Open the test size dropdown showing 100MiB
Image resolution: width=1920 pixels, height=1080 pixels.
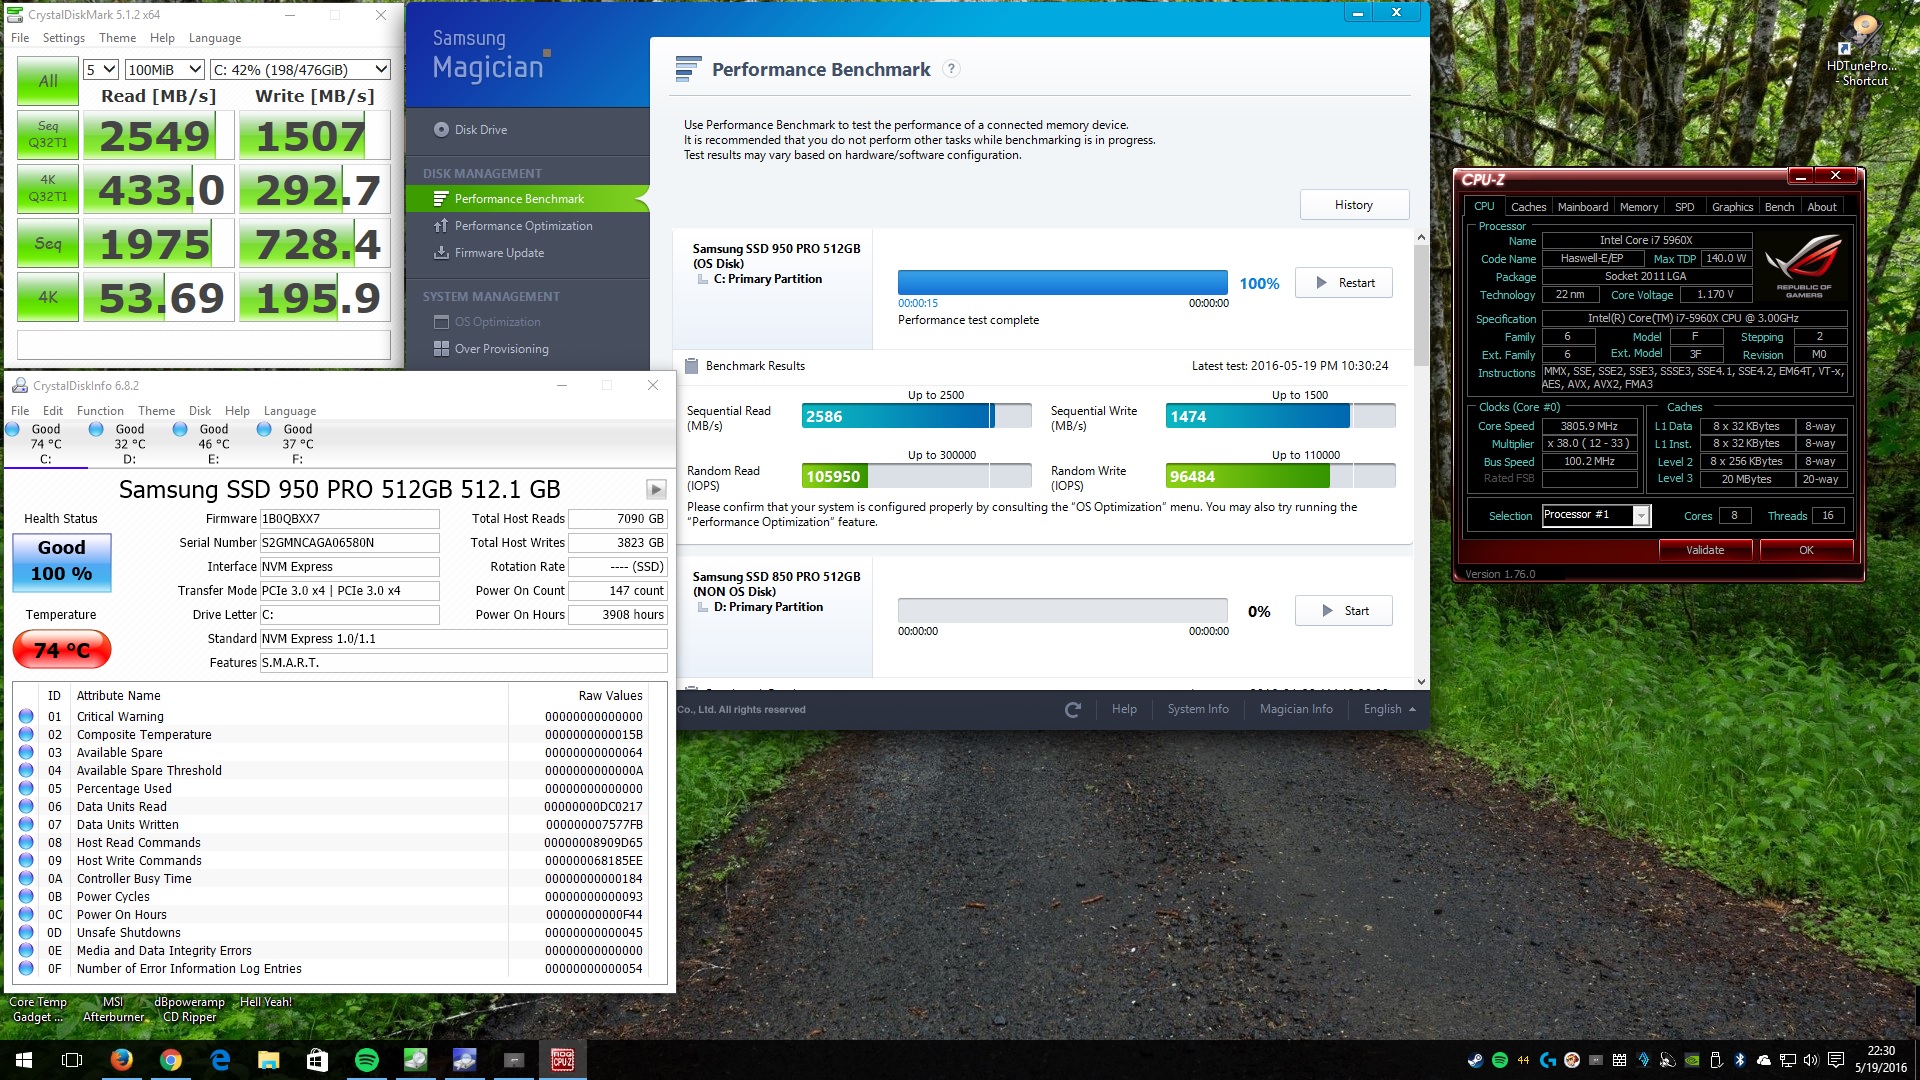click(165, 70)
